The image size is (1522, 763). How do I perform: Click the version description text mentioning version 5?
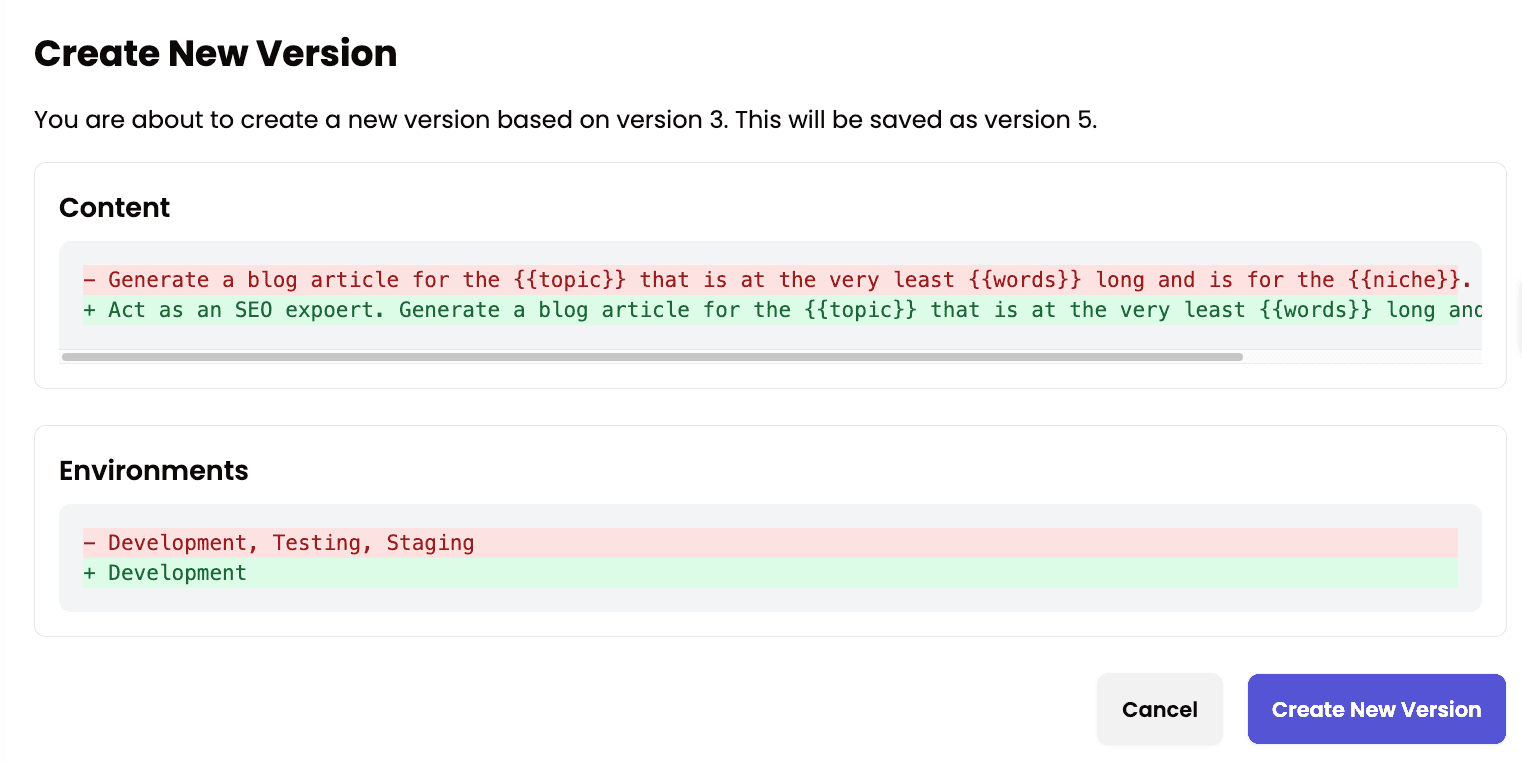(565, 120)
